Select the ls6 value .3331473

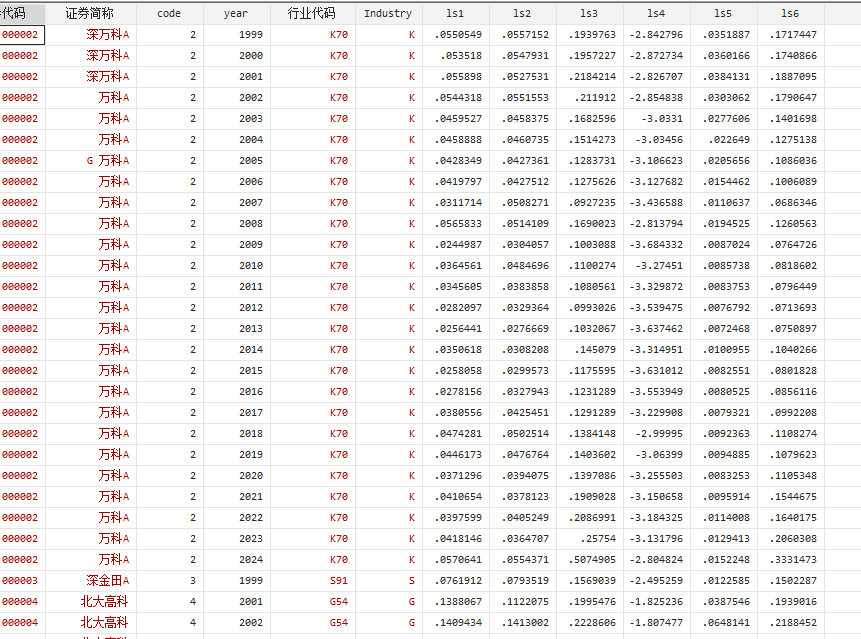tap(792, 559)
